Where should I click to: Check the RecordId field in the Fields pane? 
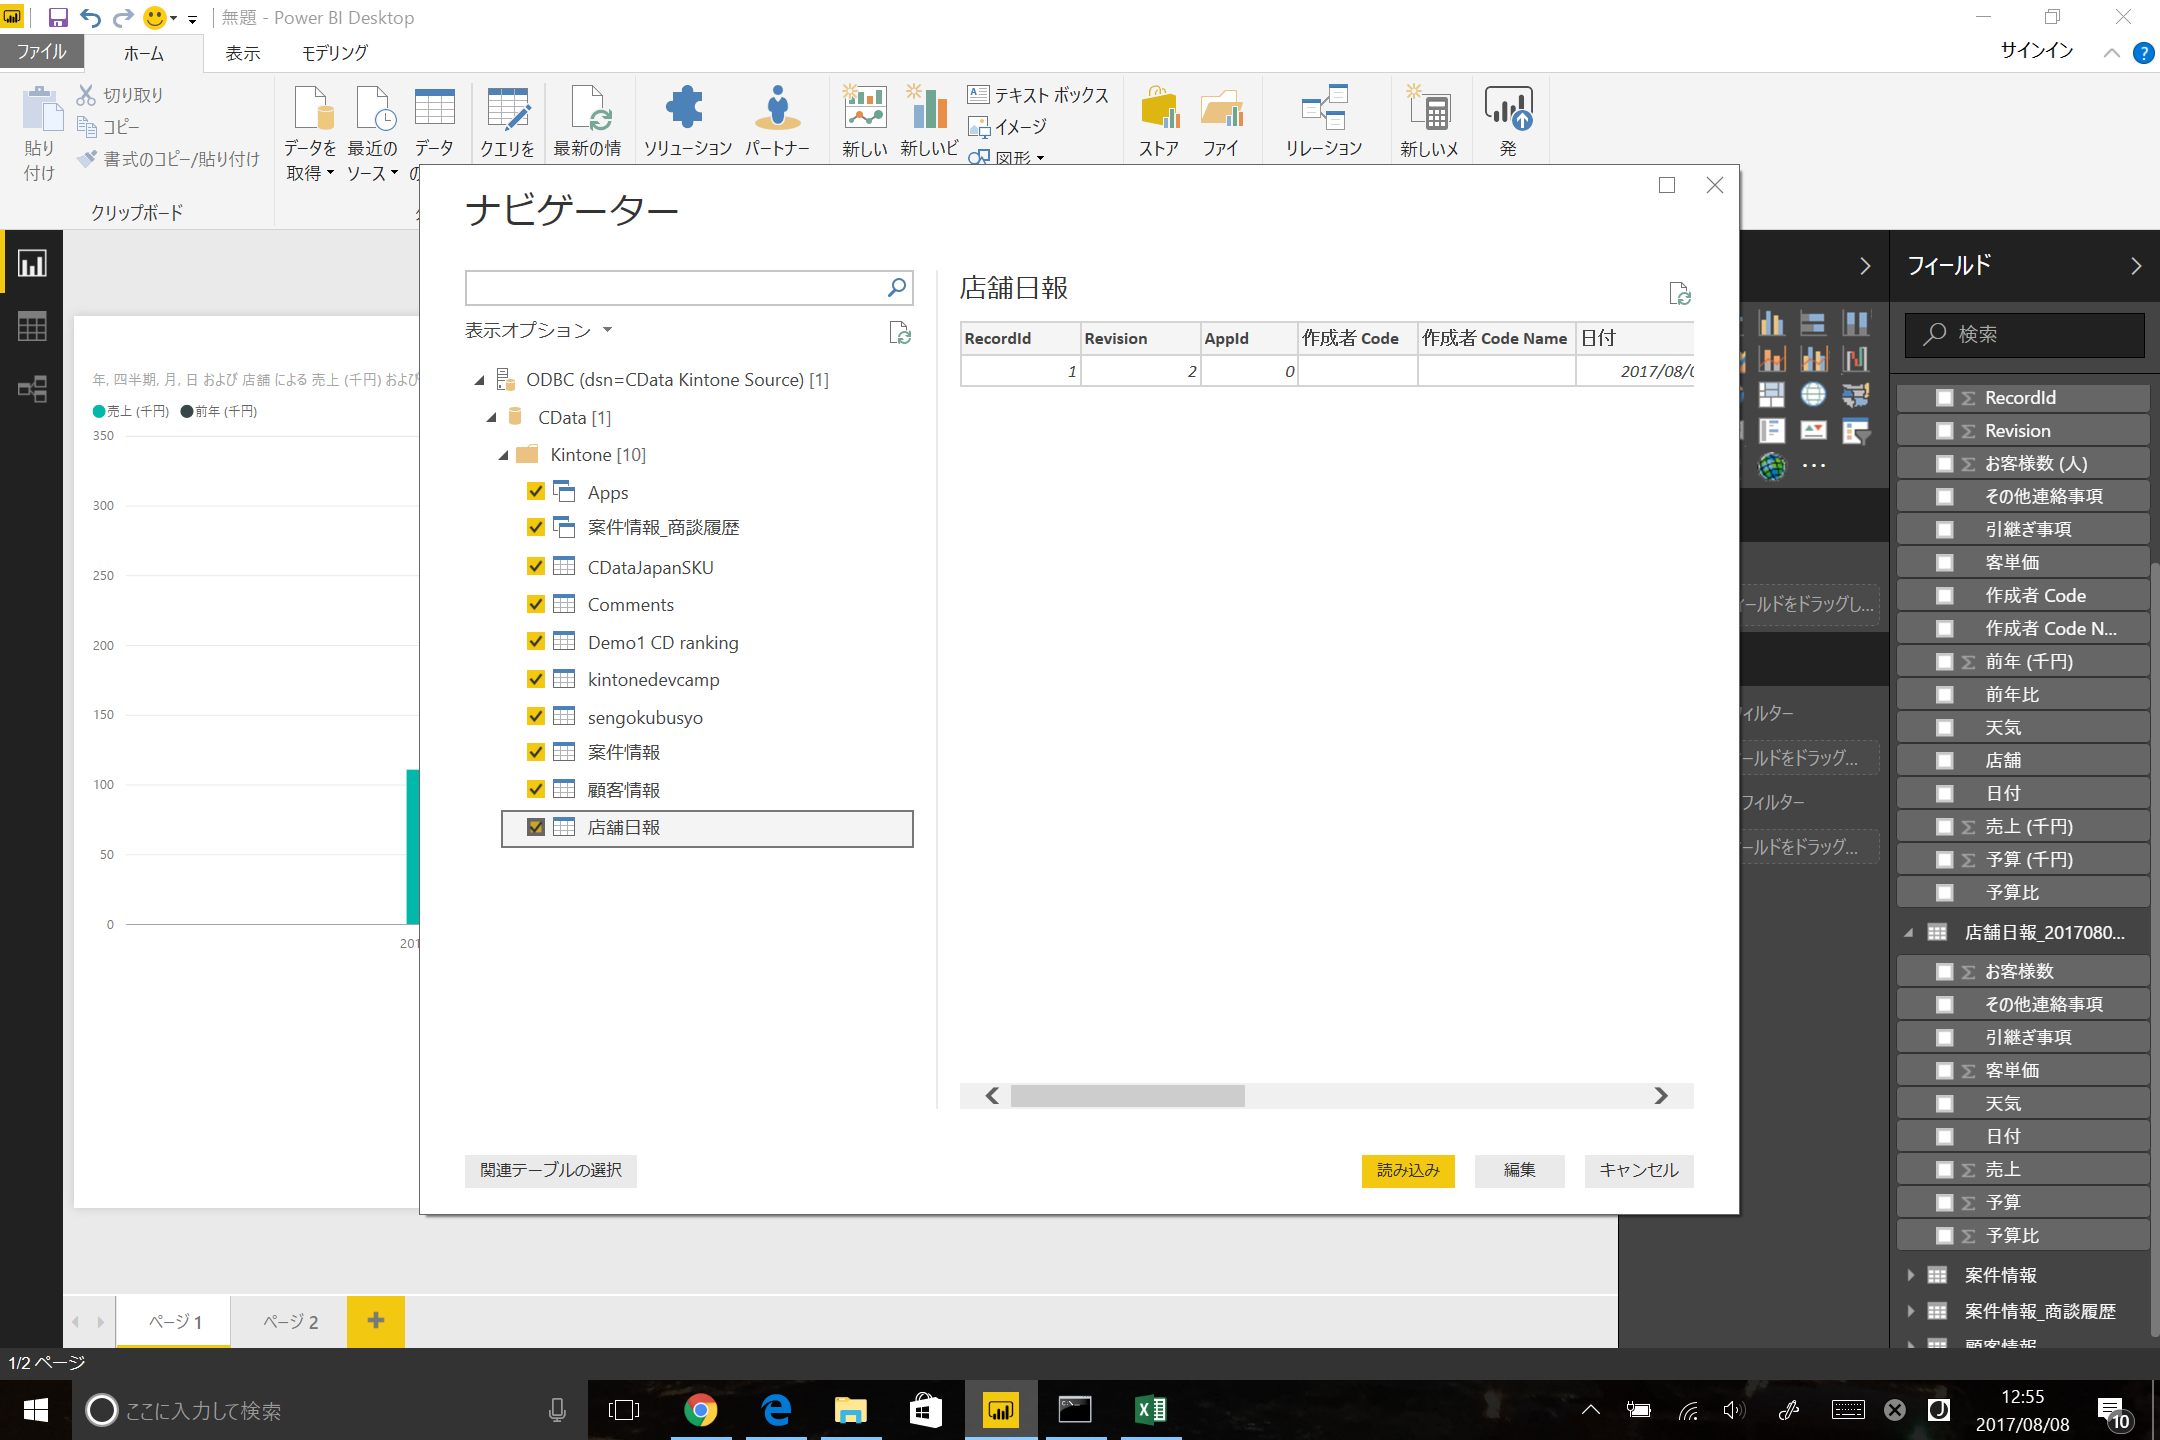pos(1944,397)
